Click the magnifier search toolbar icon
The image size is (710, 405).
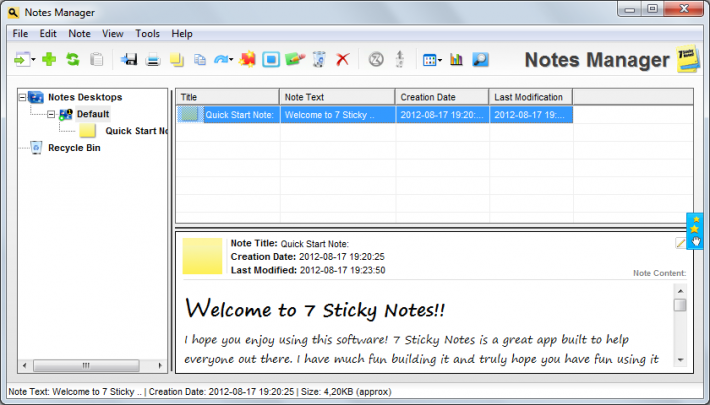point(480,59)
